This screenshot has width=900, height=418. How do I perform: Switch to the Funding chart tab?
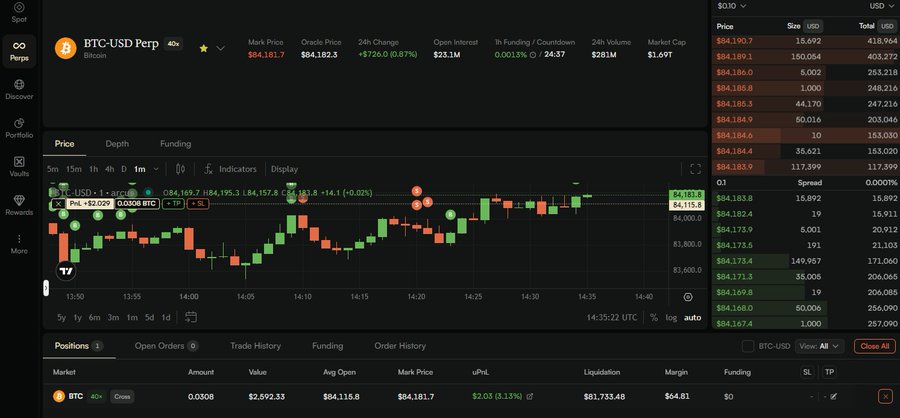[176, 144]
